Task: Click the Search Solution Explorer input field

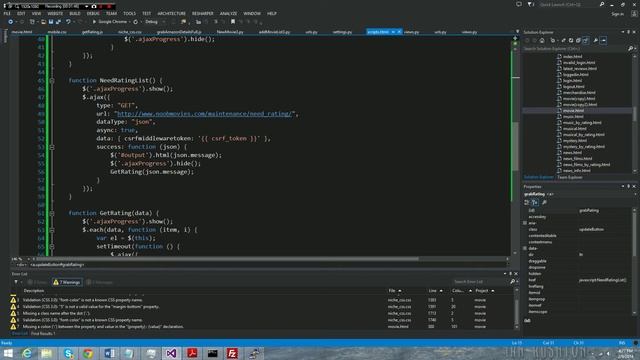Action: tap(575, 49)
